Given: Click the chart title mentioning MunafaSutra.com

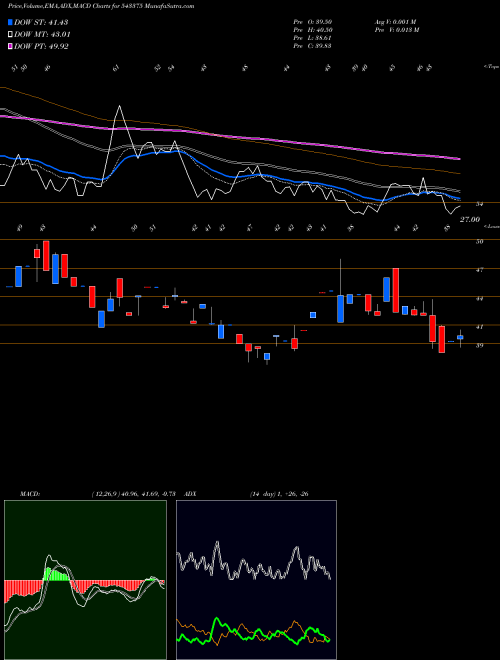Looking at the screenshot, I should pyautogui.click(x=101, y=7).
